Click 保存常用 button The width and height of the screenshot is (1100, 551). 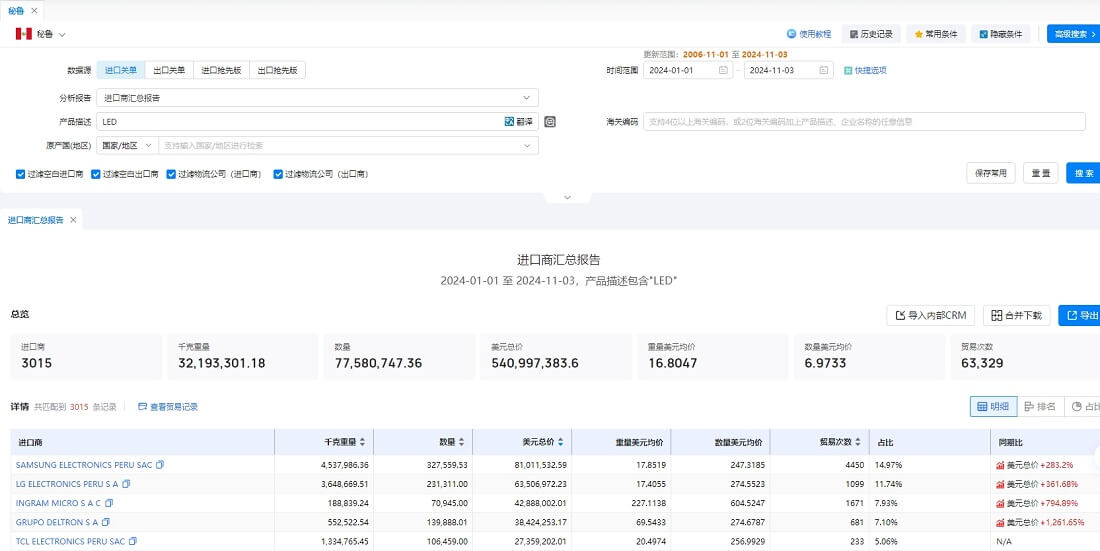point(991,173)
